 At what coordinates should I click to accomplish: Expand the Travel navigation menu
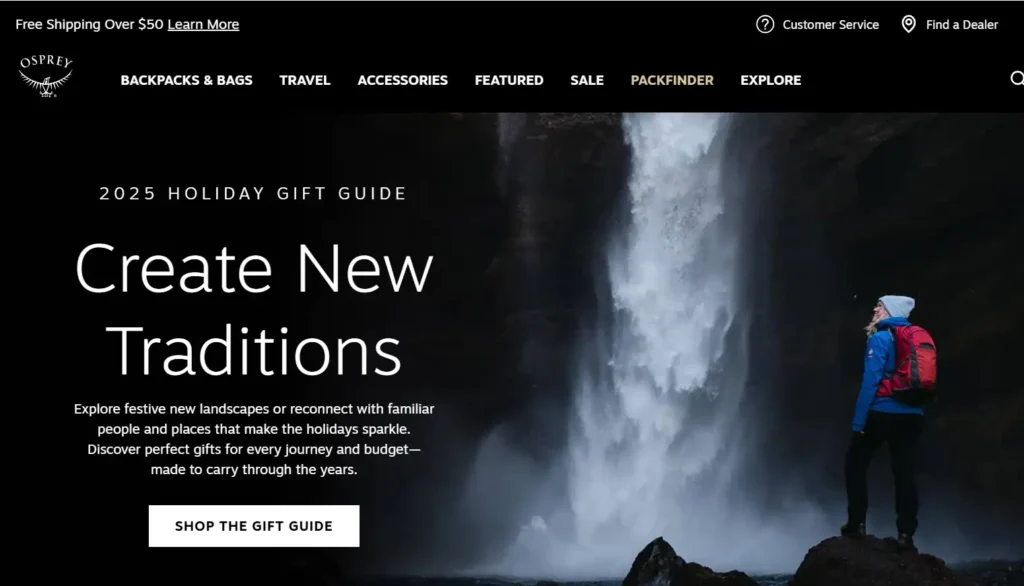[305, 80]
